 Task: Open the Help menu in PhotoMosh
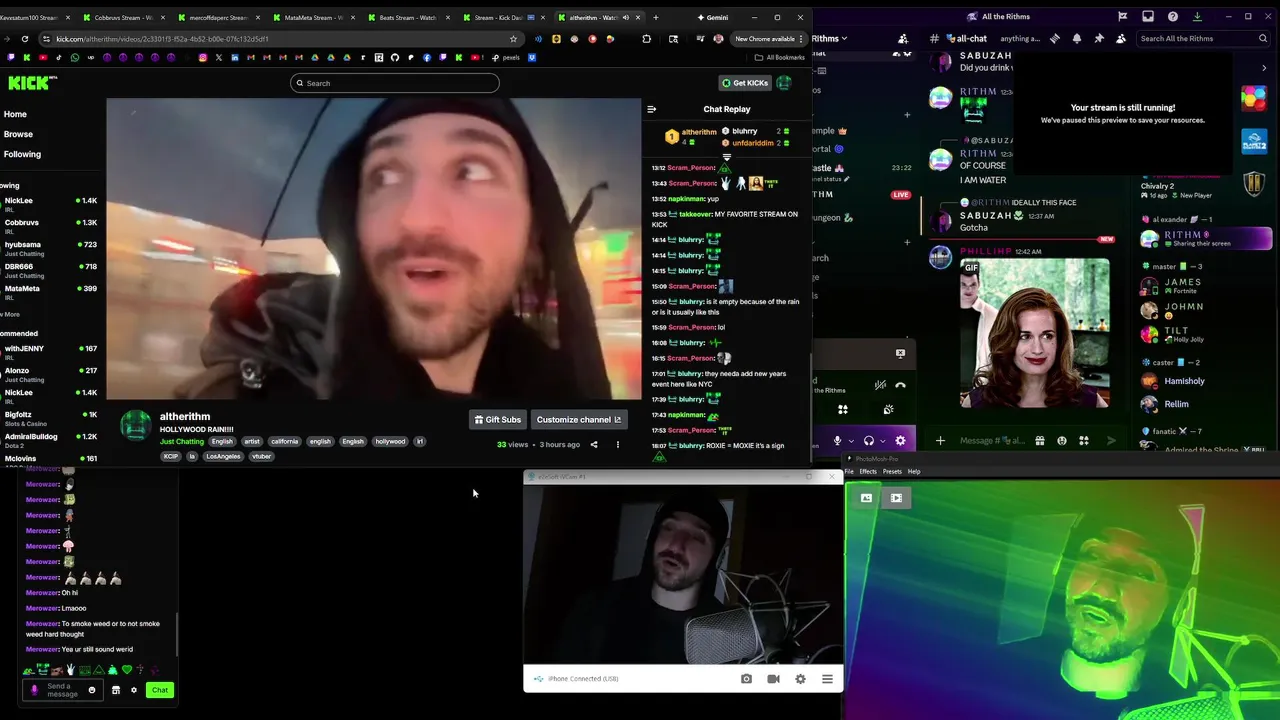(x=914, y=472)
